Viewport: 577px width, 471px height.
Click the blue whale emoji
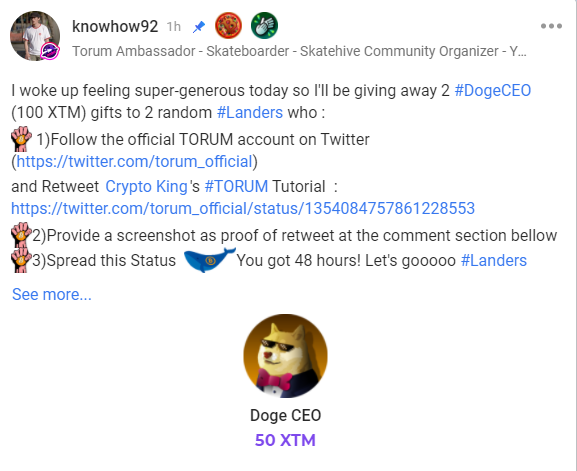[209, 259]
